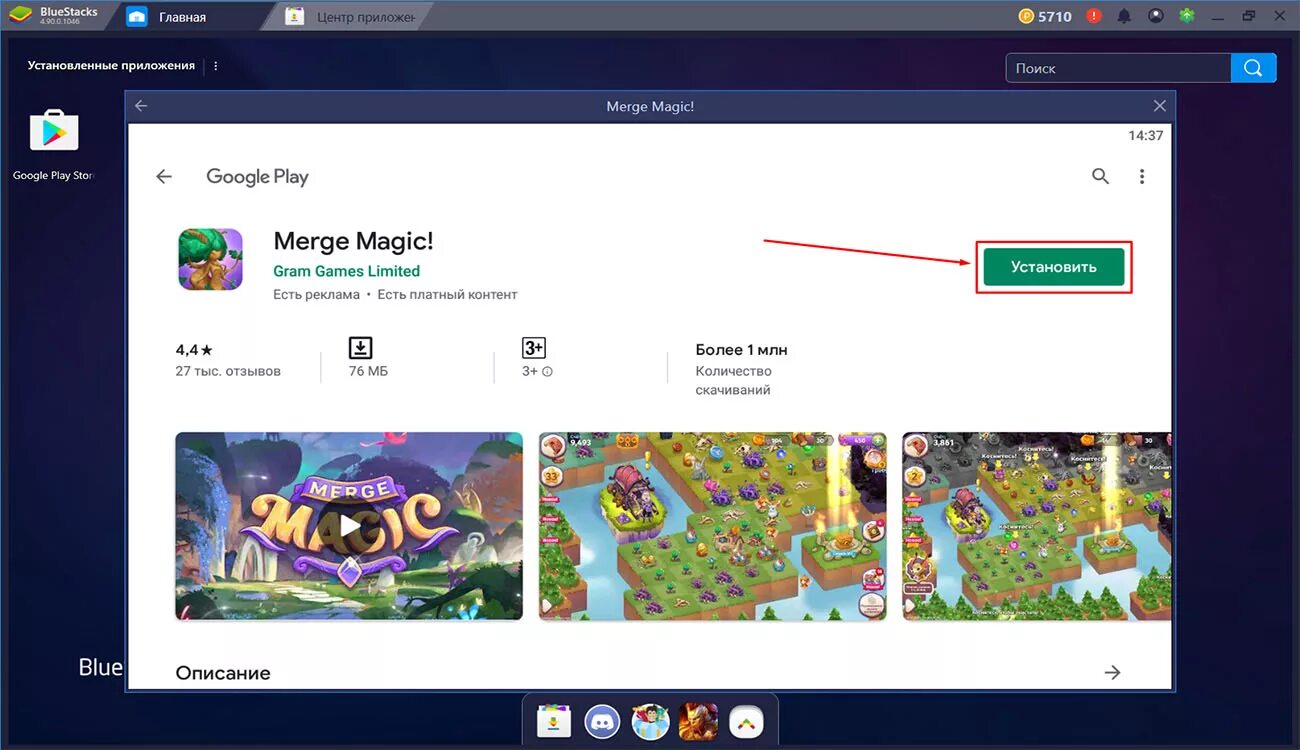Open the third gameplay screenshot thumbnail
Viewport: 1300px width, 750px height.
[x=1036, y=526]
